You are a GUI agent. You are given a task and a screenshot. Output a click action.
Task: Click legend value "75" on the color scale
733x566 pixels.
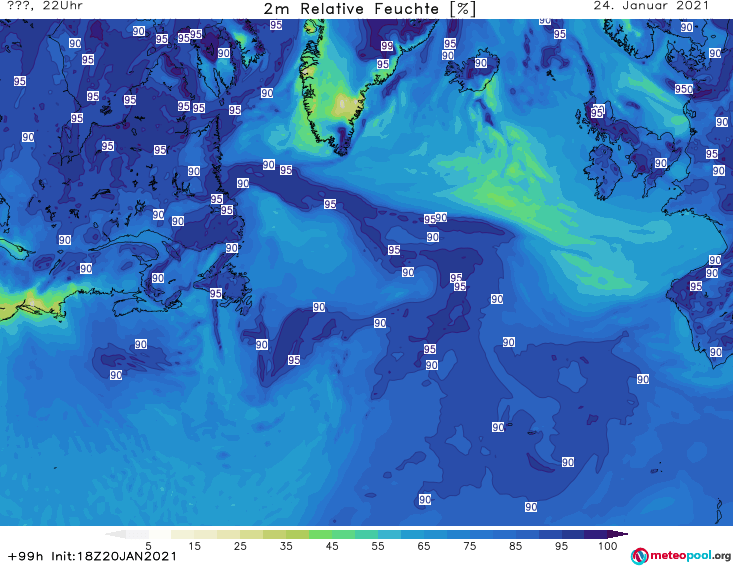click(470, 546)
